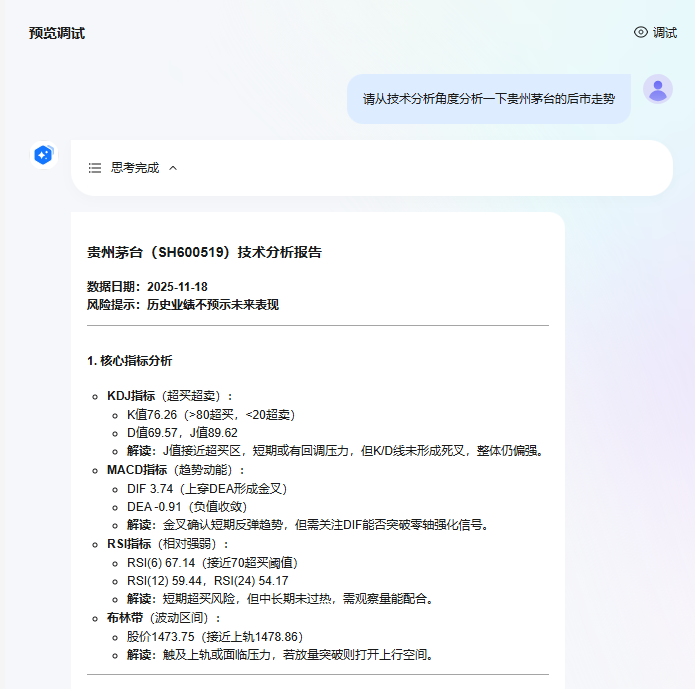Click D值69.57，J值89.62 line

tap(182, 433)
